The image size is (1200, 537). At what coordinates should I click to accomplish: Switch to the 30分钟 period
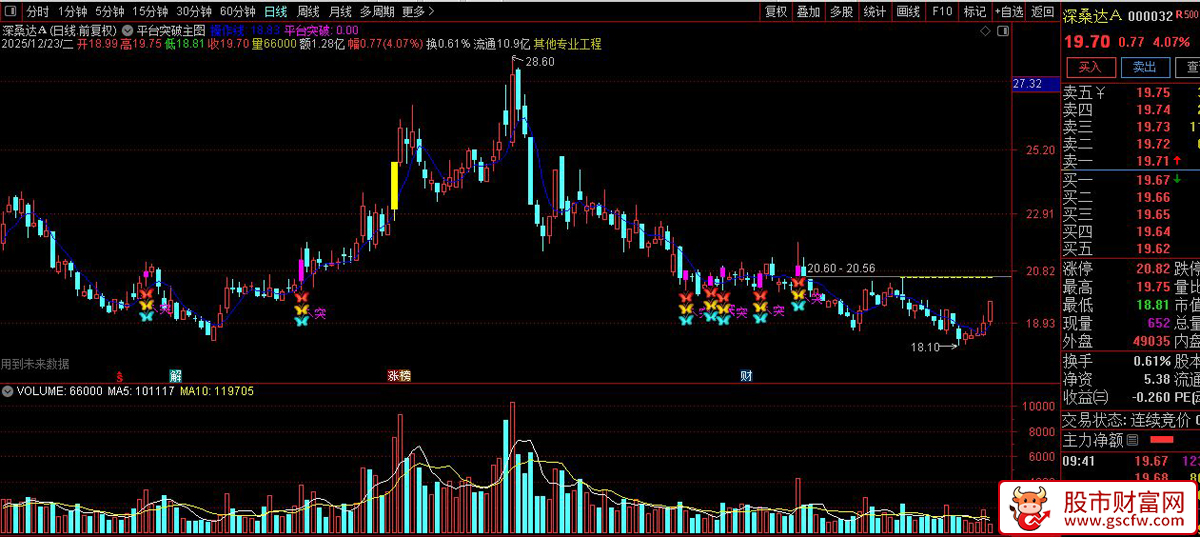194,12
